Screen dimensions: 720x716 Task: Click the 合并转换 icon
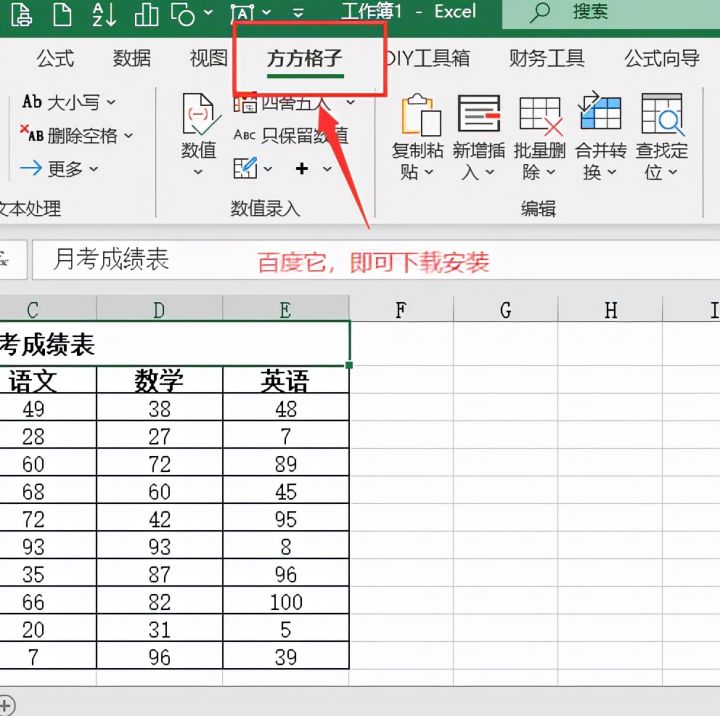pyautogui.click(x=599, y=111)
